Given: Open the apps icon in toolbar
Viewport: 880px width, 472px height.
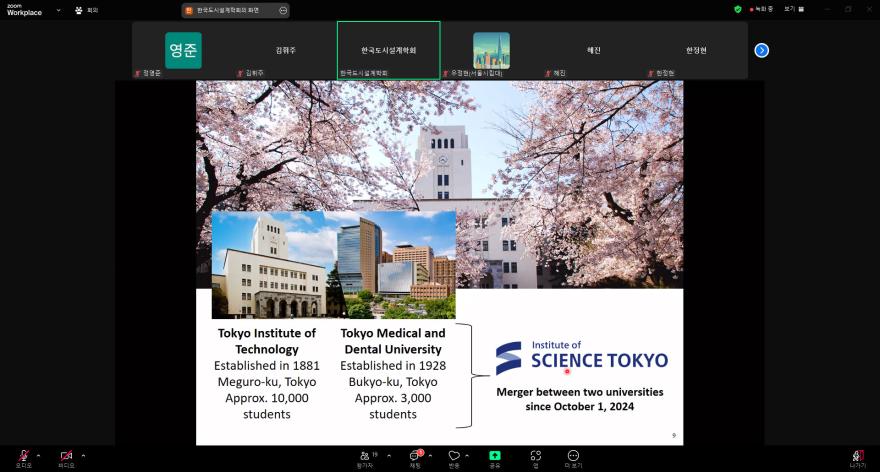Looking at the screenshot, I should pos(536,456).
